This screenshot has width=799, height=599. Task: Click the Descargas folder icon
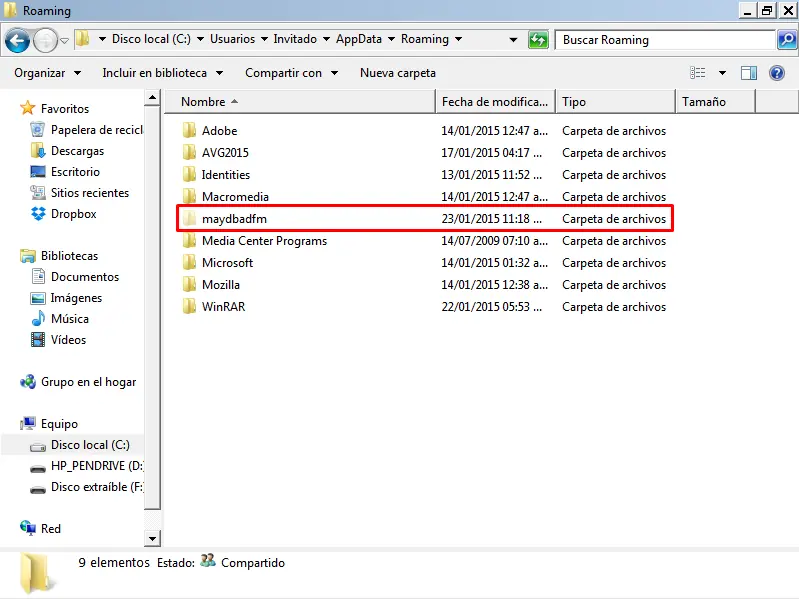37,150
